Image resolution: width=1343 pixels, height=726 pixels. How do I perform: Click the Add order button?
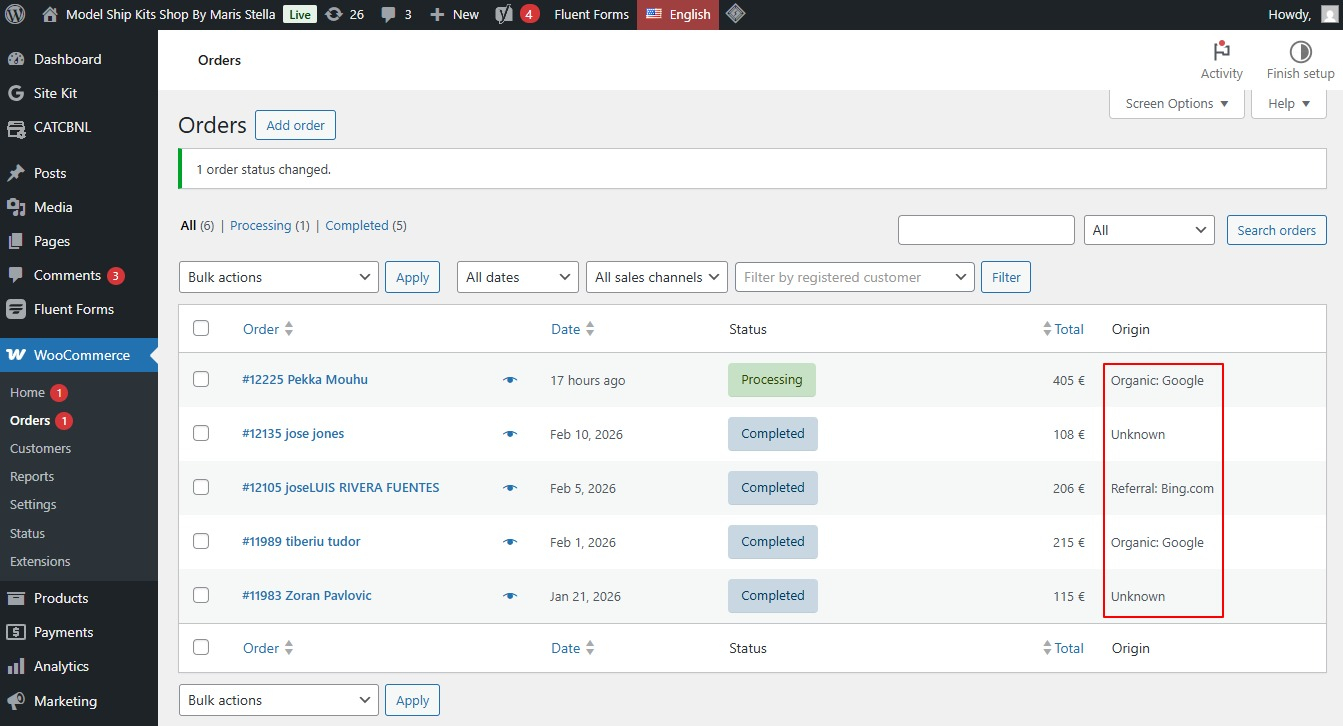point(295,125)
